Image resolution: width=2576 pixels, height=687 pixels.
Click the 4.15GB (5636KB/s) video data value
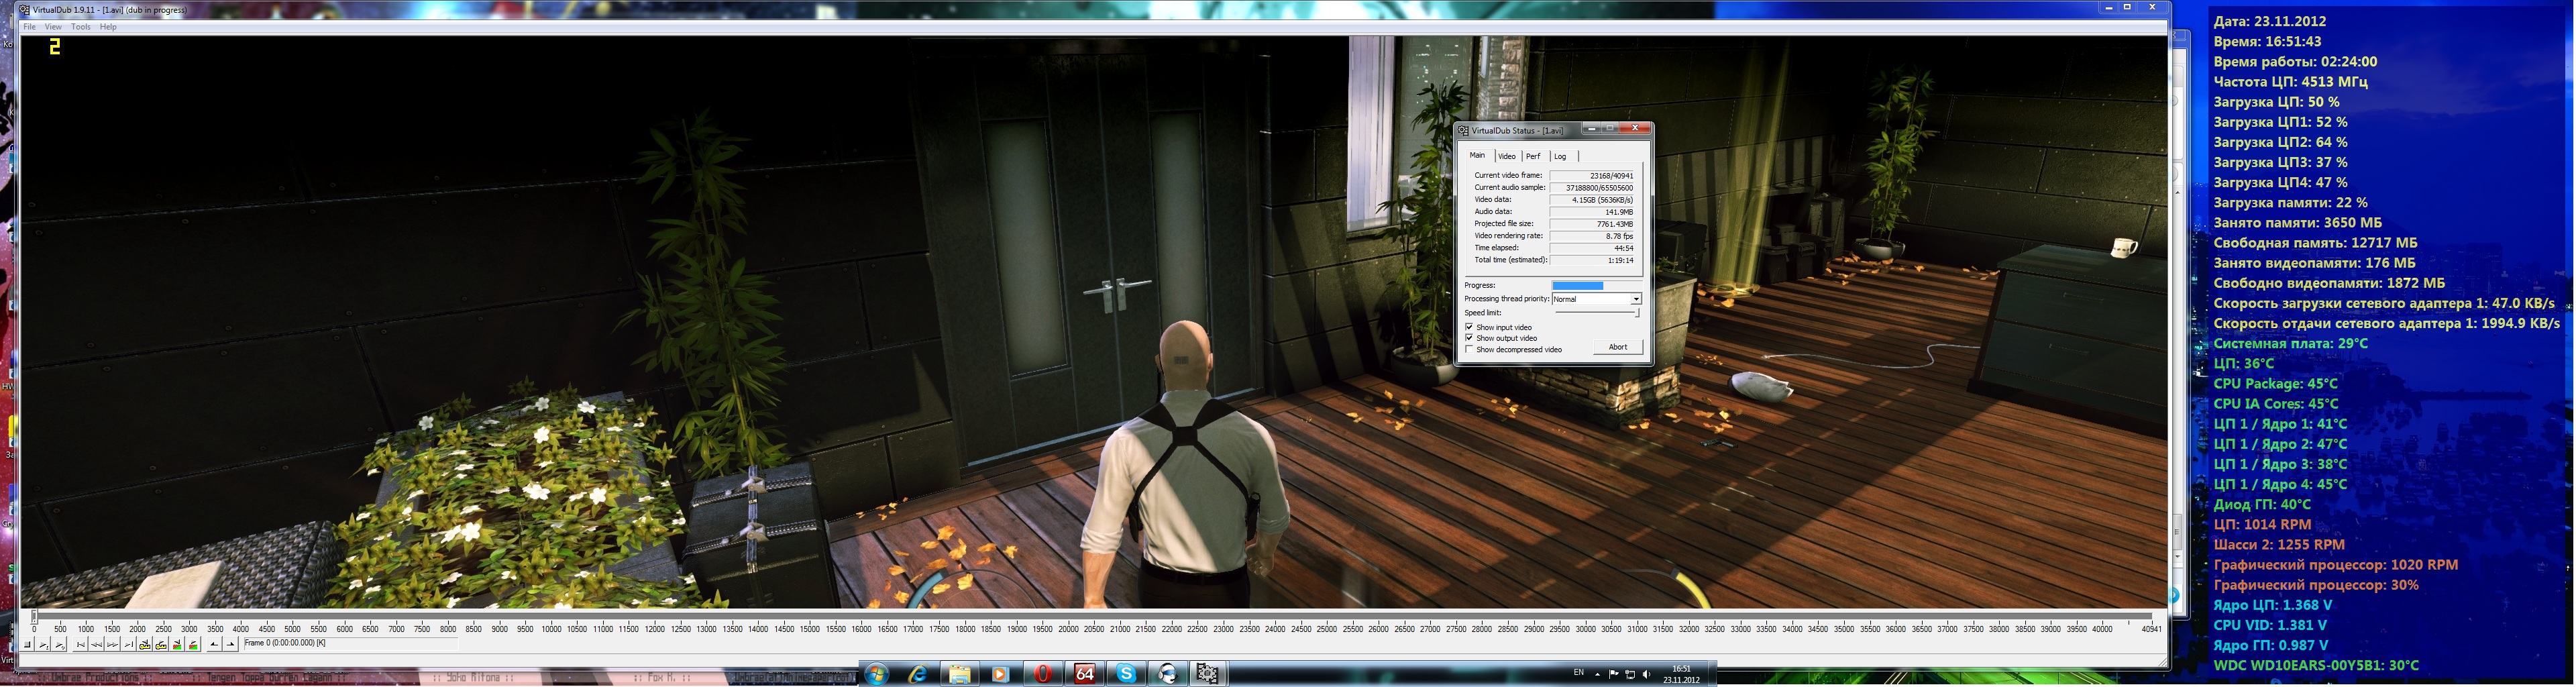click(1593, 200)
